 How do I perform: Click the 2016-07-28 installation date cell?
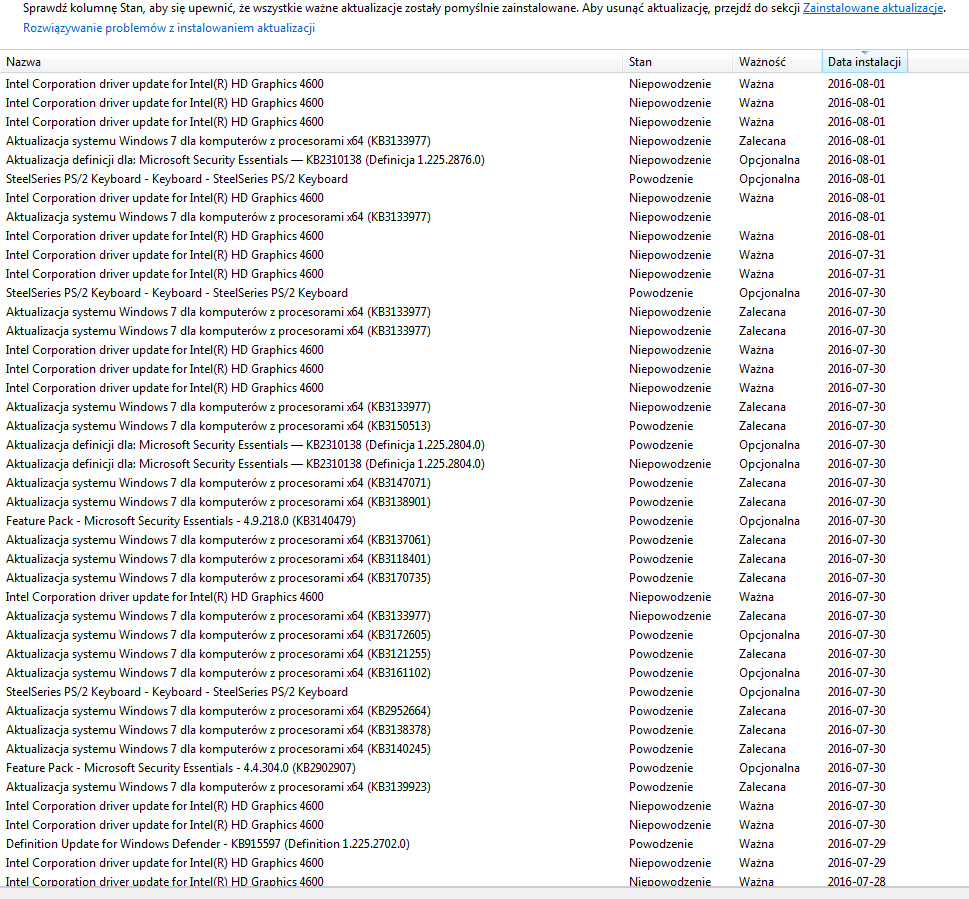click(x=856, y=882)
